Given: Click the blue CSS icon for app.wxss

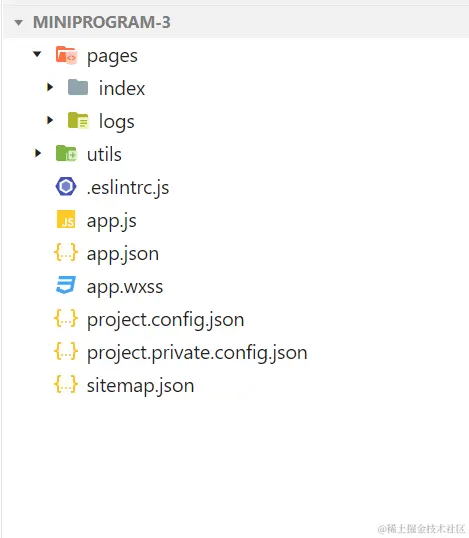Looking at the screenshot, I should 66,285.
